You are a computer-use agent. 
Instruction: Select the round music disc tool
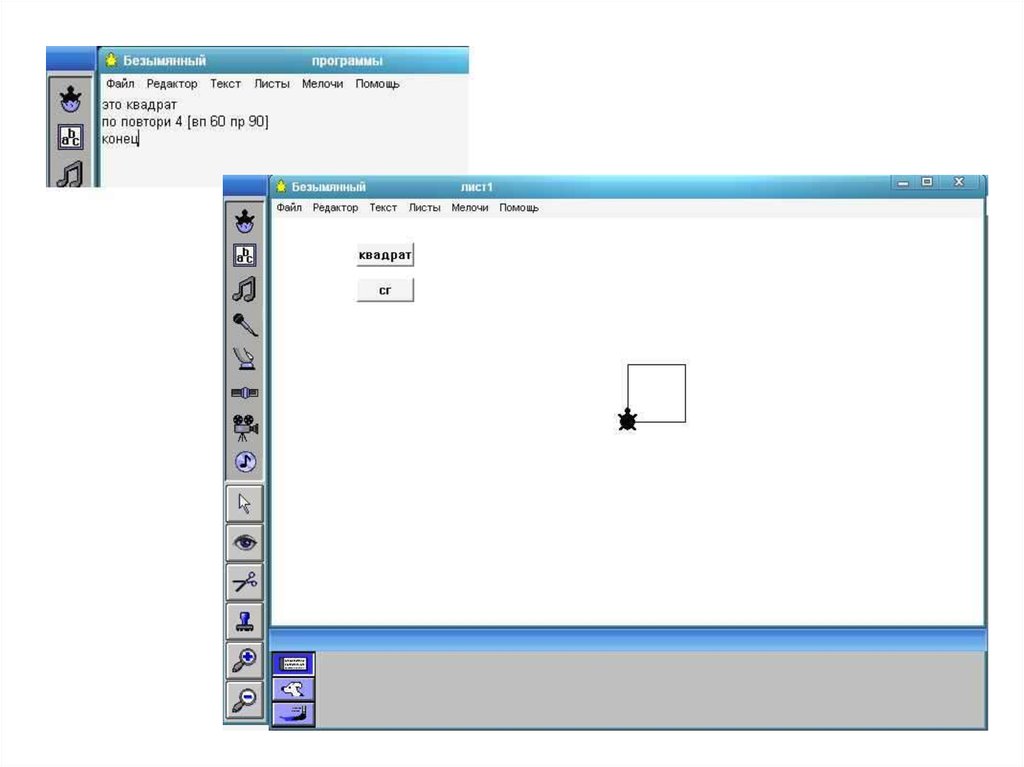[x=245, y=462]
